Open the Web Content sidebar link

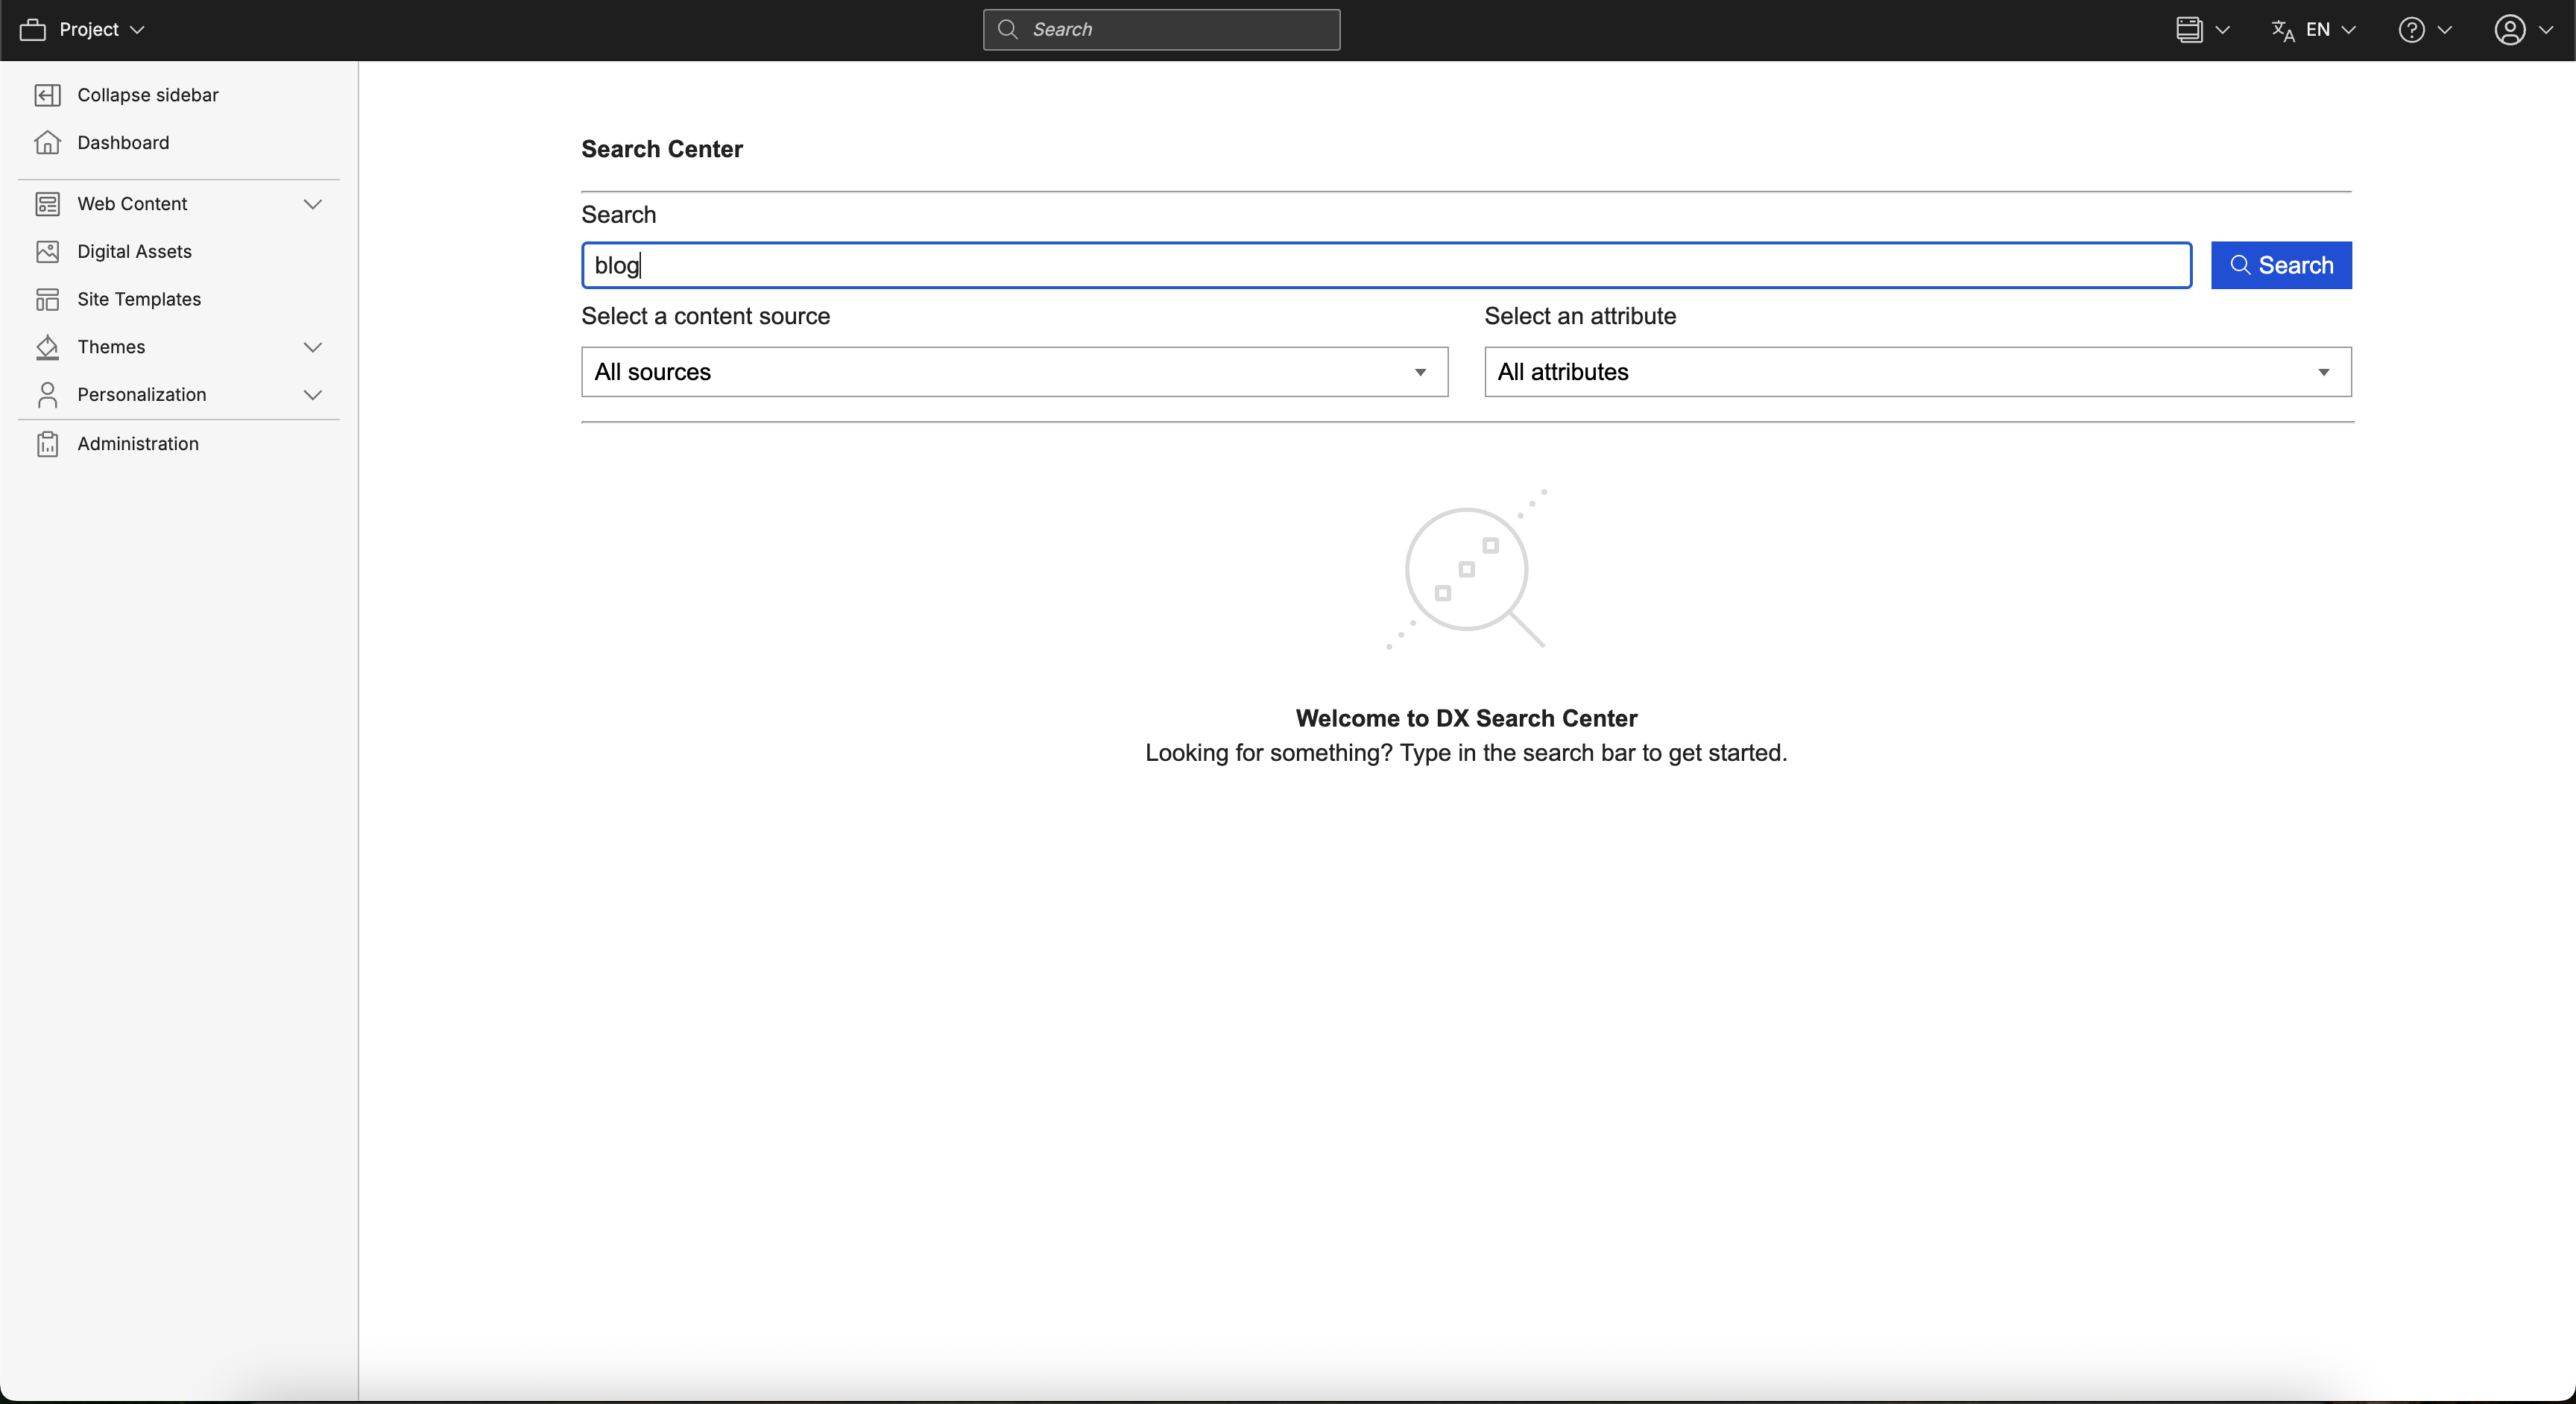132,204
